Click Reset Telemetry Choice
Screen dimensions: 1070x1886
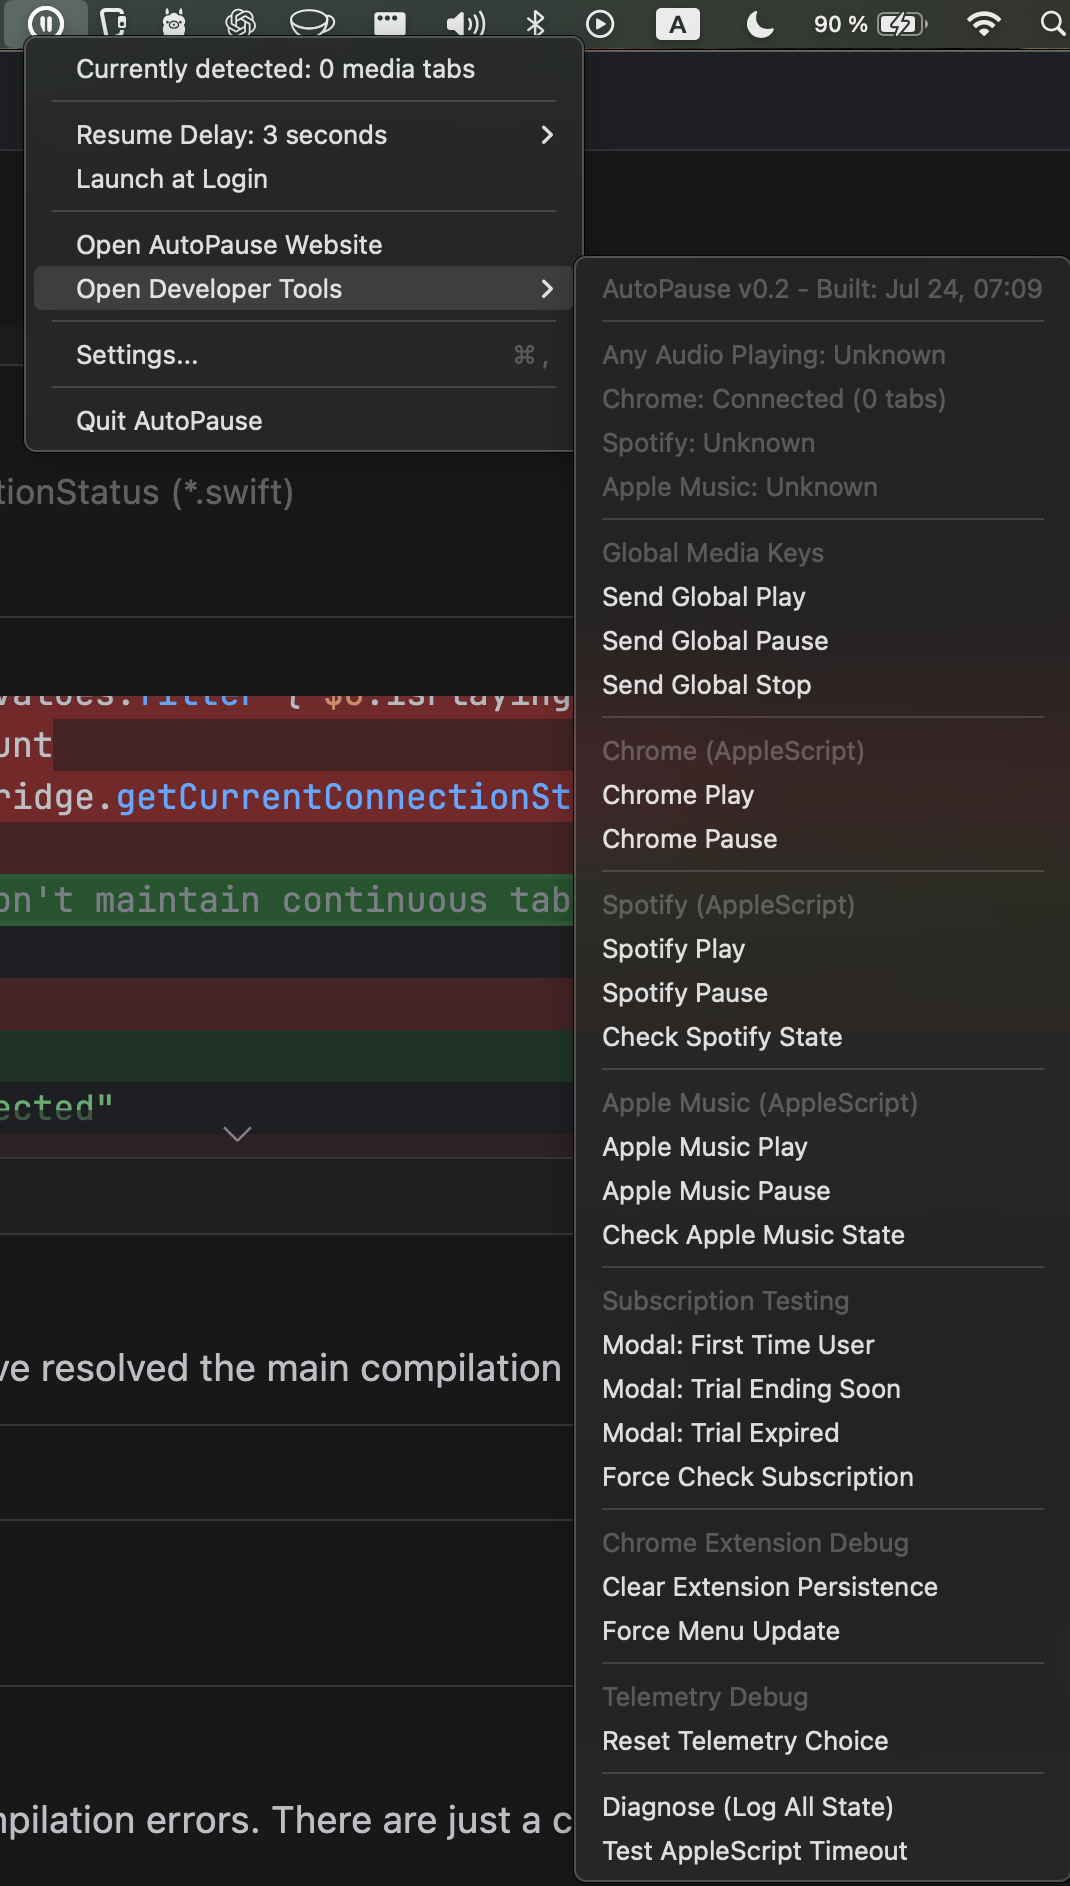(745, 1741)
